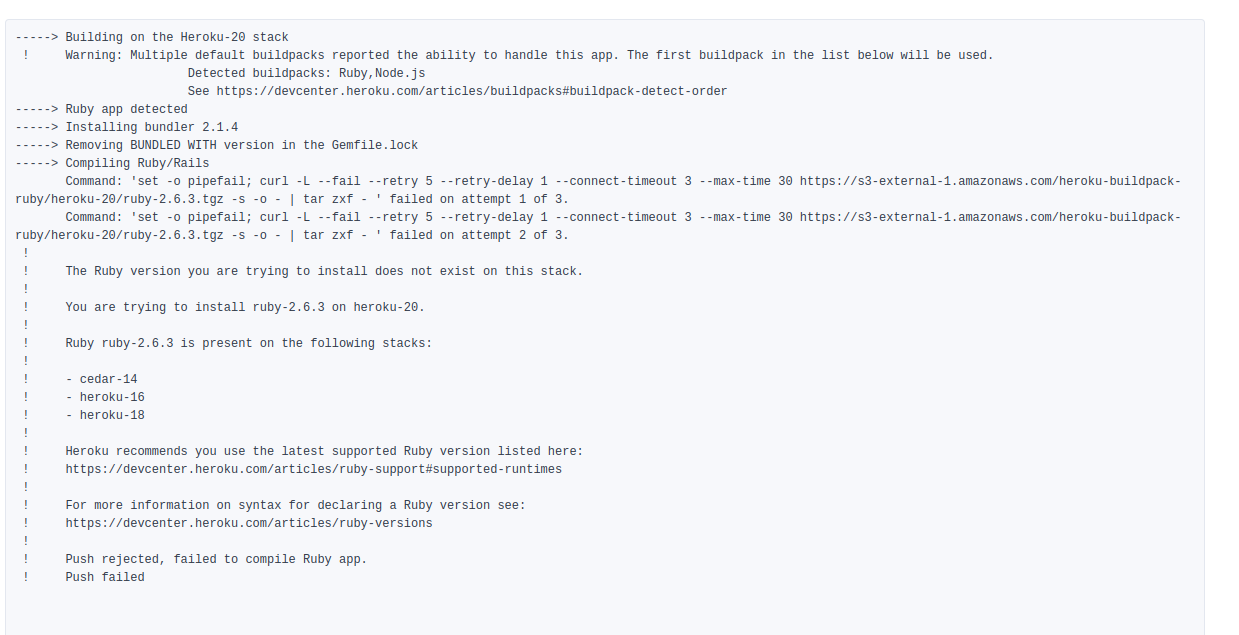
Task: Click the "Warning: Multiple default buildpacks" message
Action: pyautogui.click(x=529, y=55)
